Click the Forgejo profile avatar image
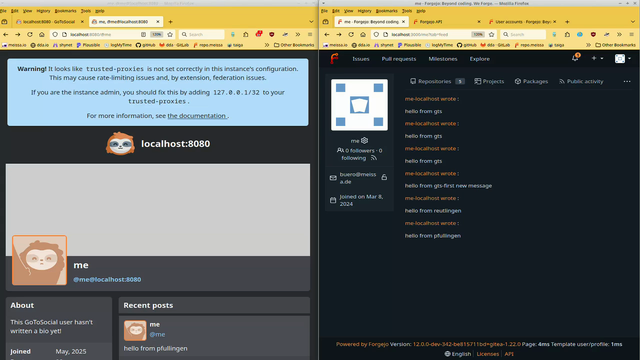Image resolution: width=640 pixels, height=360 pixels. tap(360, 105)
